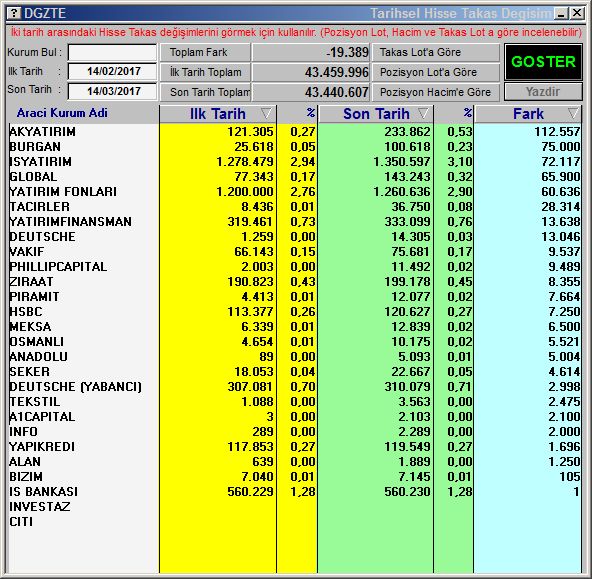Select the PHILLIPCAPITAL row name
The width and height of the screenshot is (592, 579).
pyautogui.click(x=58, y=267)
